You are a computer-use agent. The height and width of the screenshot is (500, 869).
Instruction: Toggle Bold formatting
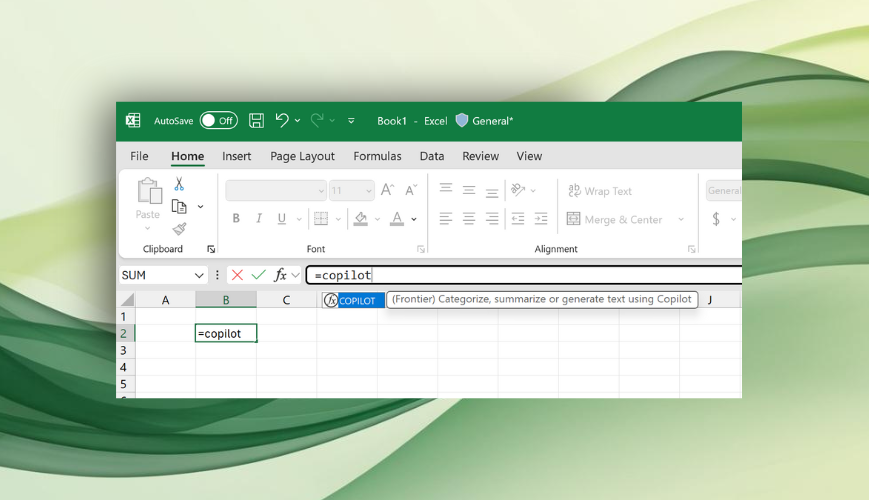click(x=236, y=218)
